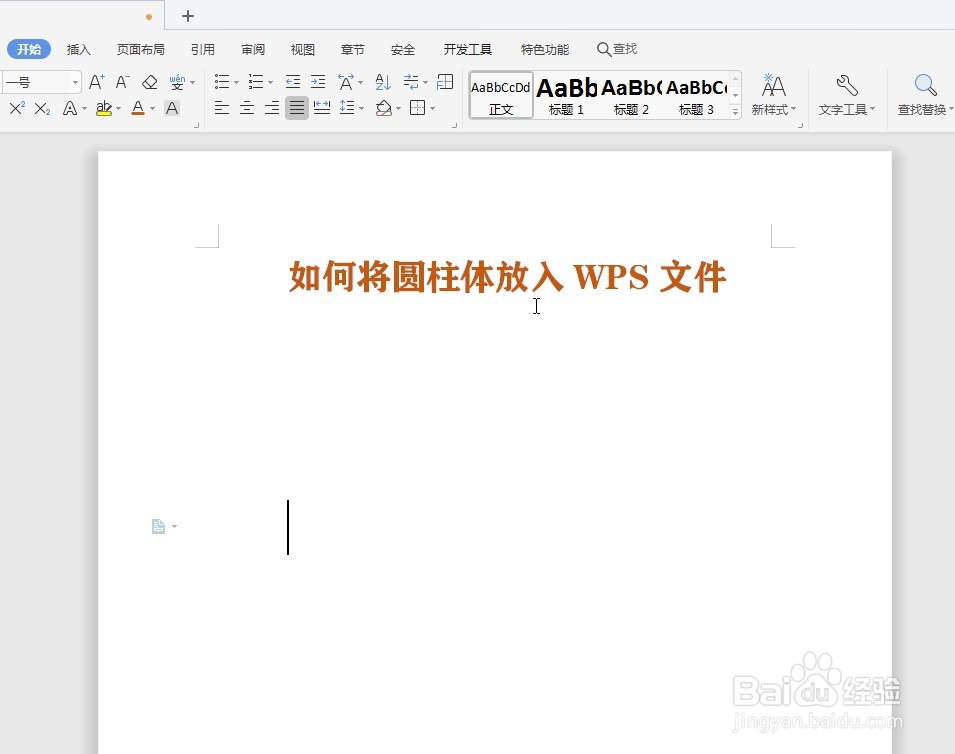Open the font color picker
Screen dimensions: 955x754
tap(138, 108)
